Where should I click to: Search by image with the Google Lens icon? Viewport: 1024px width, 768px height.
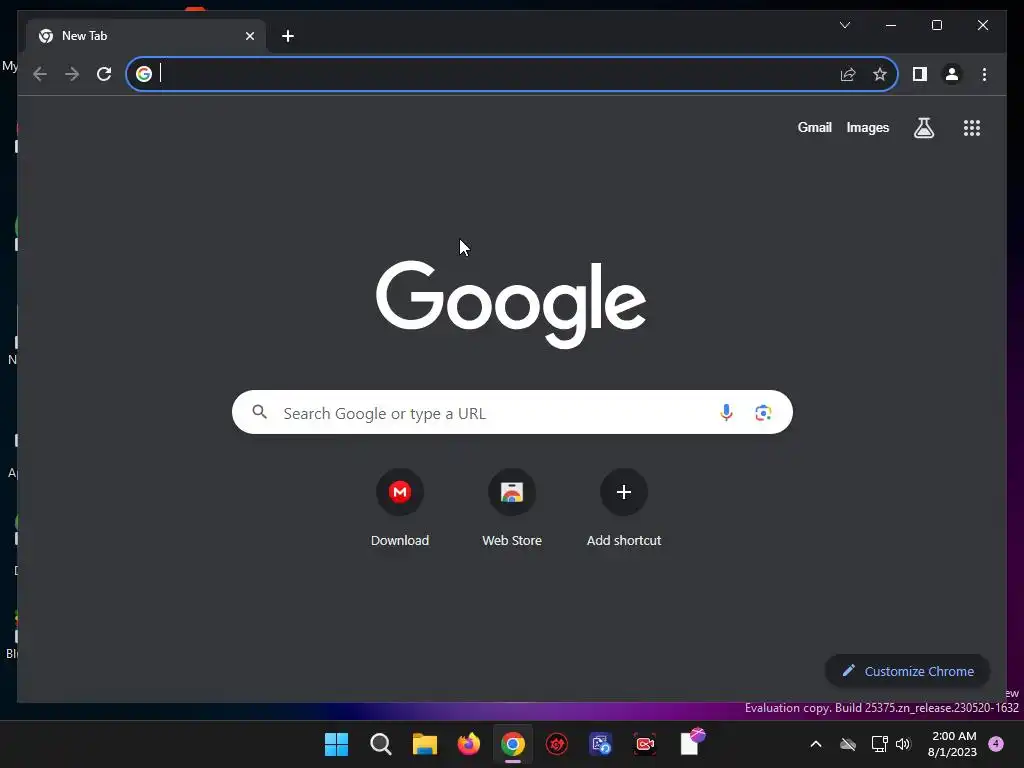click(763, 413)
